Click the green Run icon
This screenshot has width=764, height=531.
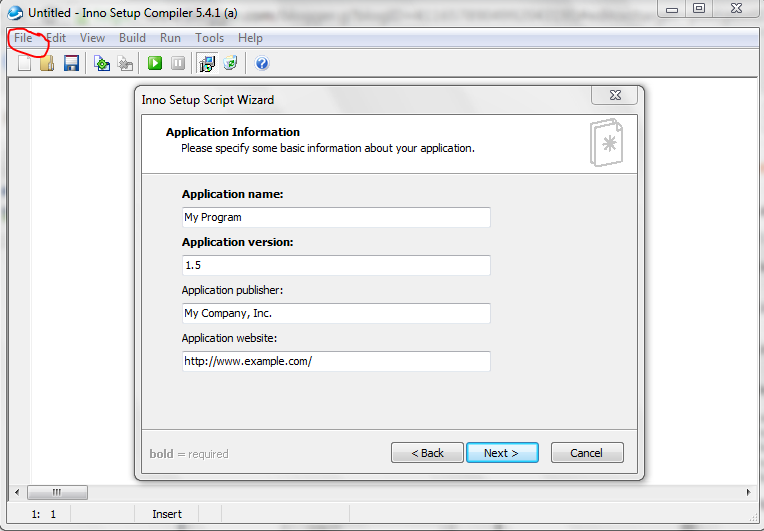click(155, 63)
